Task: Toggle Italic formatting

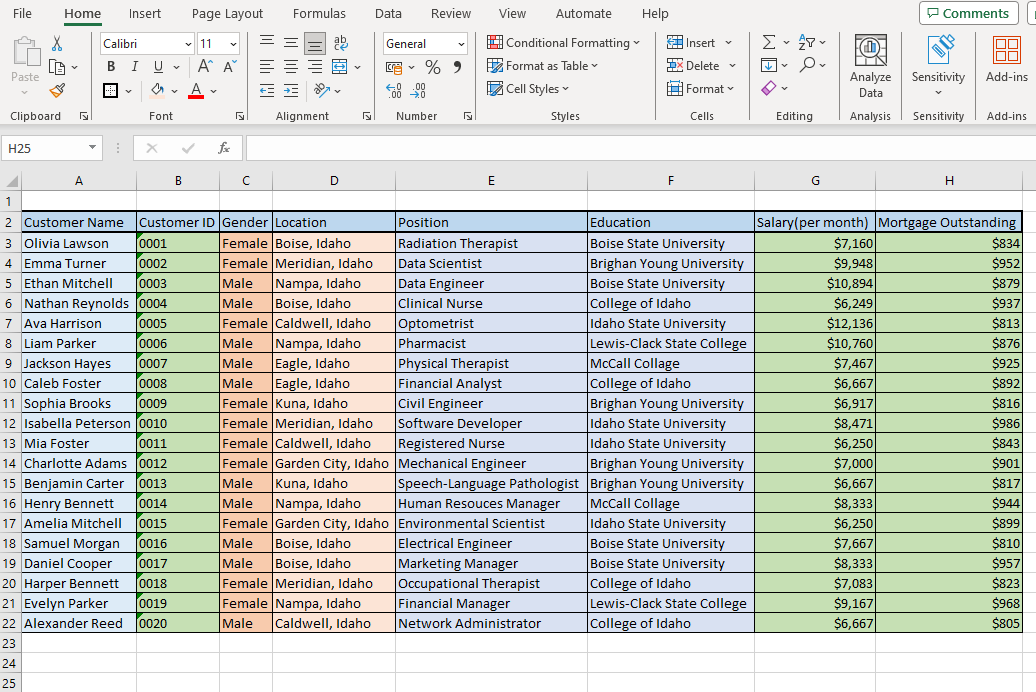Action: click(x=135, y=67)
